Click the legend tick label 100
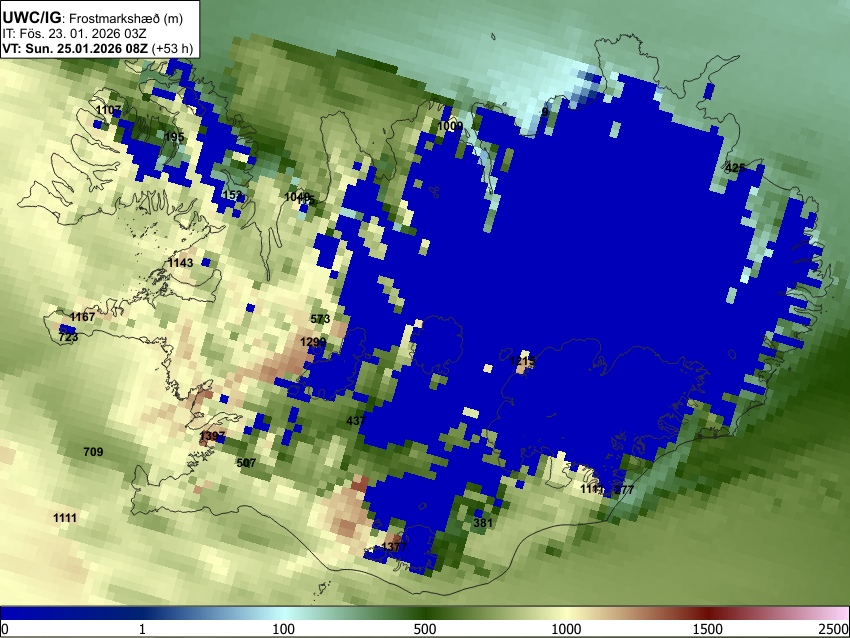This screenshot has width=850, height=638. (x=283, y=629)
